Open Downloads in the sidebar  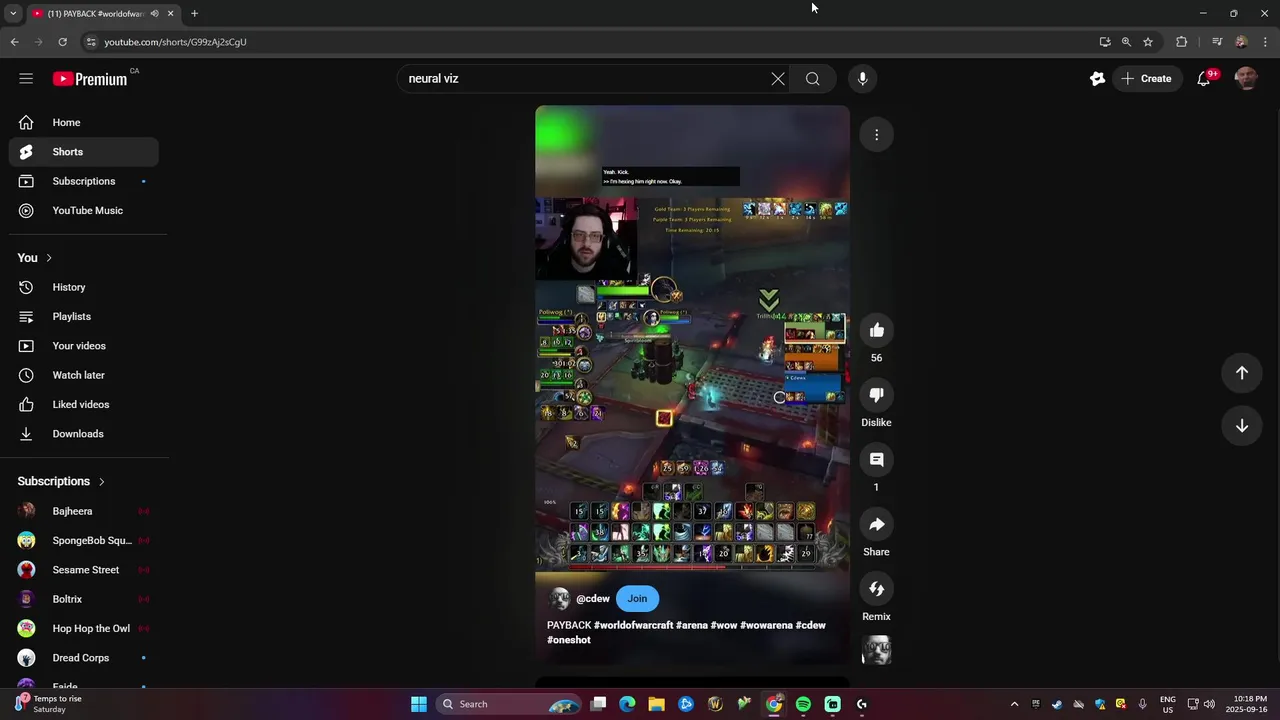point(84,434)
